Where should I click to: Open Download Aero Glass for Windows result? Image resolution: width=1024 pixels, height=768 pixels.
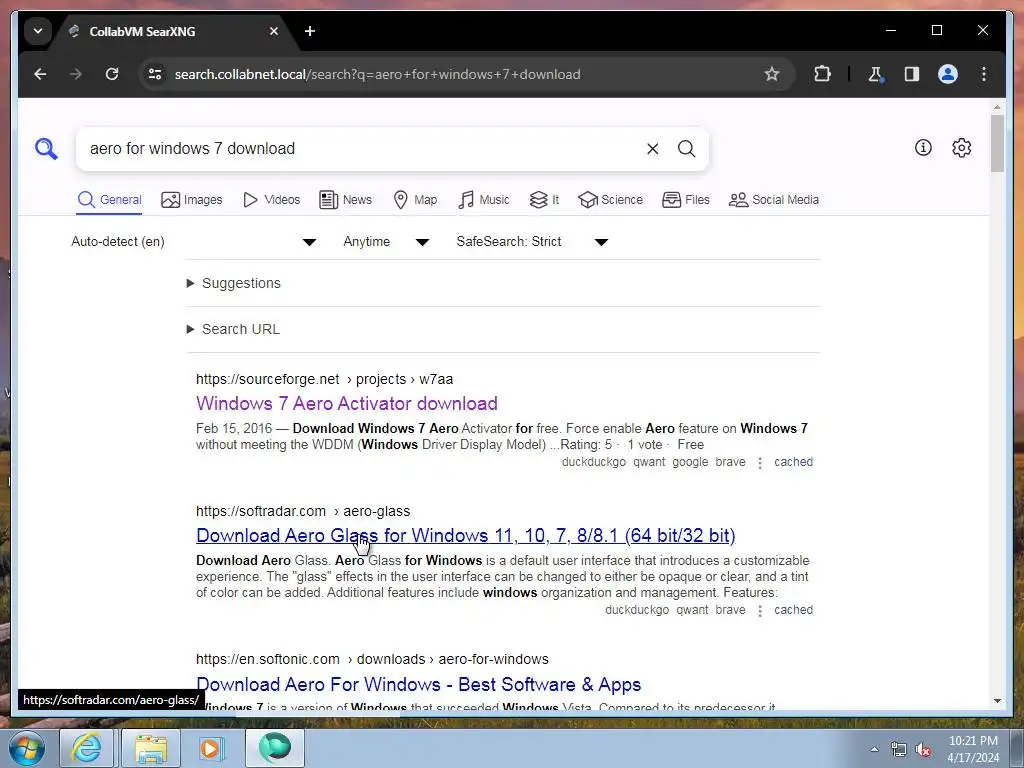[x=466, y=536]
